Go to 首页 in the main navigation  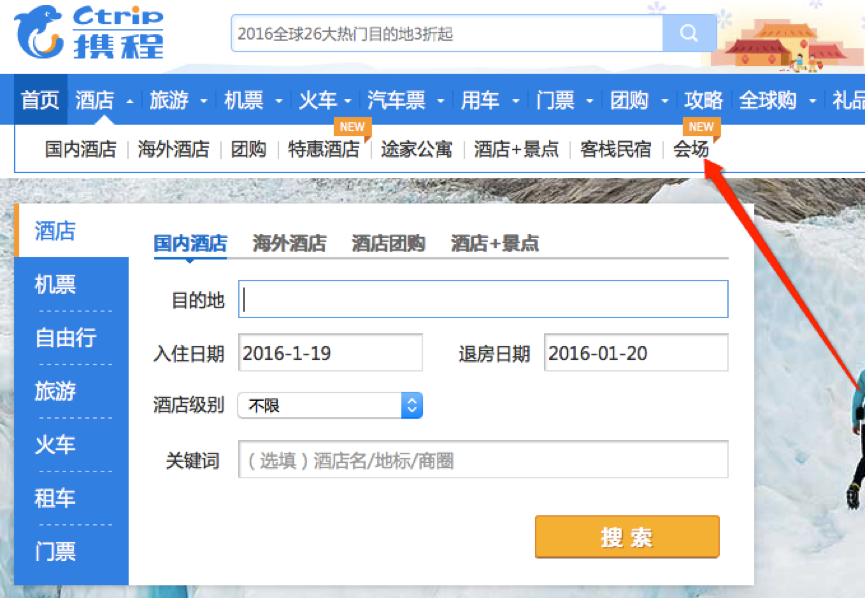(40, 100)
